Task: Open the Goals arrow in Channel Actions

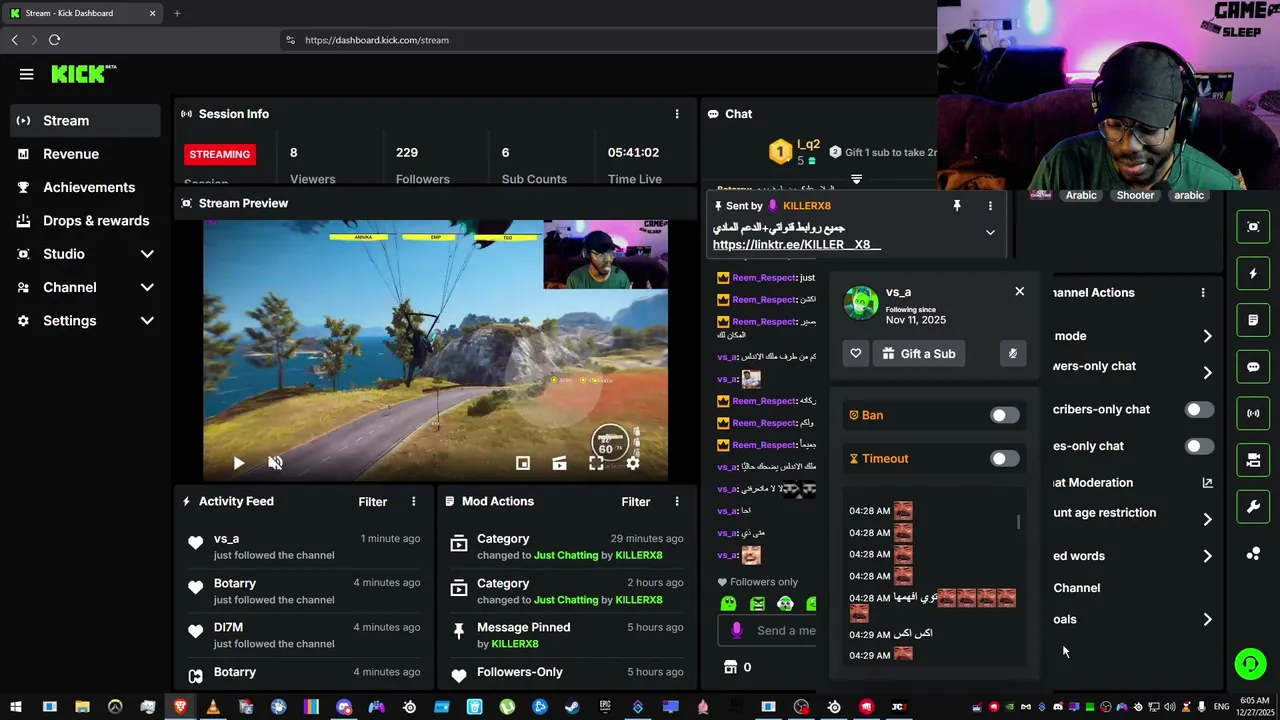Action: click(1207, 619)
